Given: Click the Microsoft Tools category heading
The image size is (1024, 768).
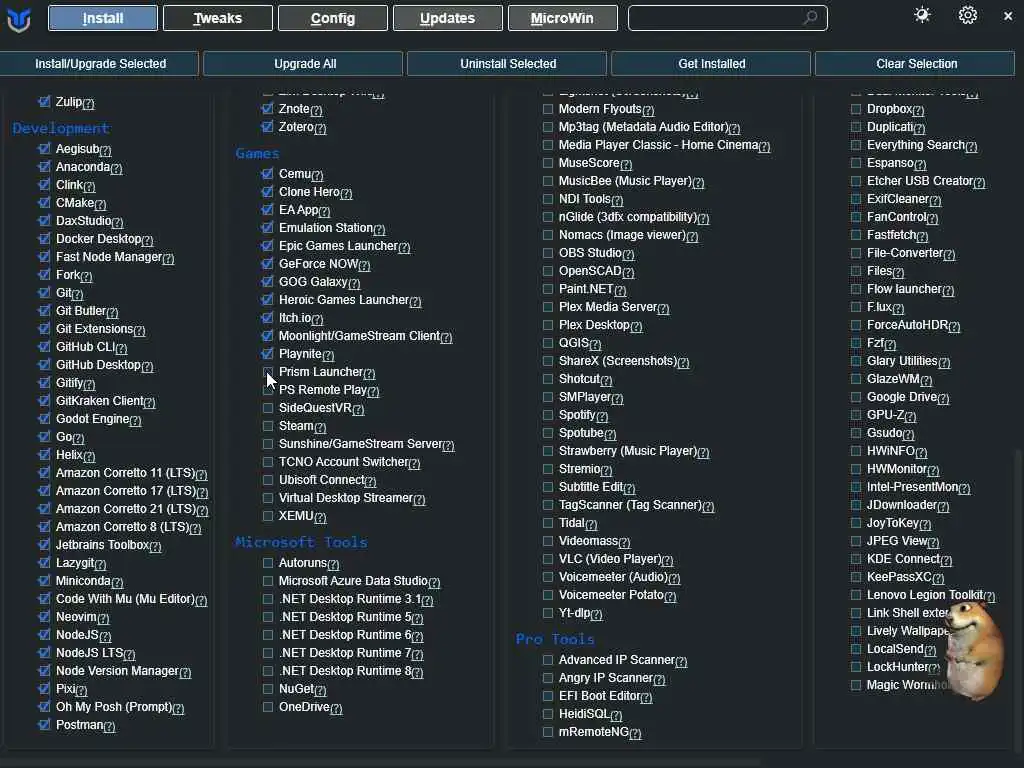Looking at the screenshot, I should [x=301, y=543].
